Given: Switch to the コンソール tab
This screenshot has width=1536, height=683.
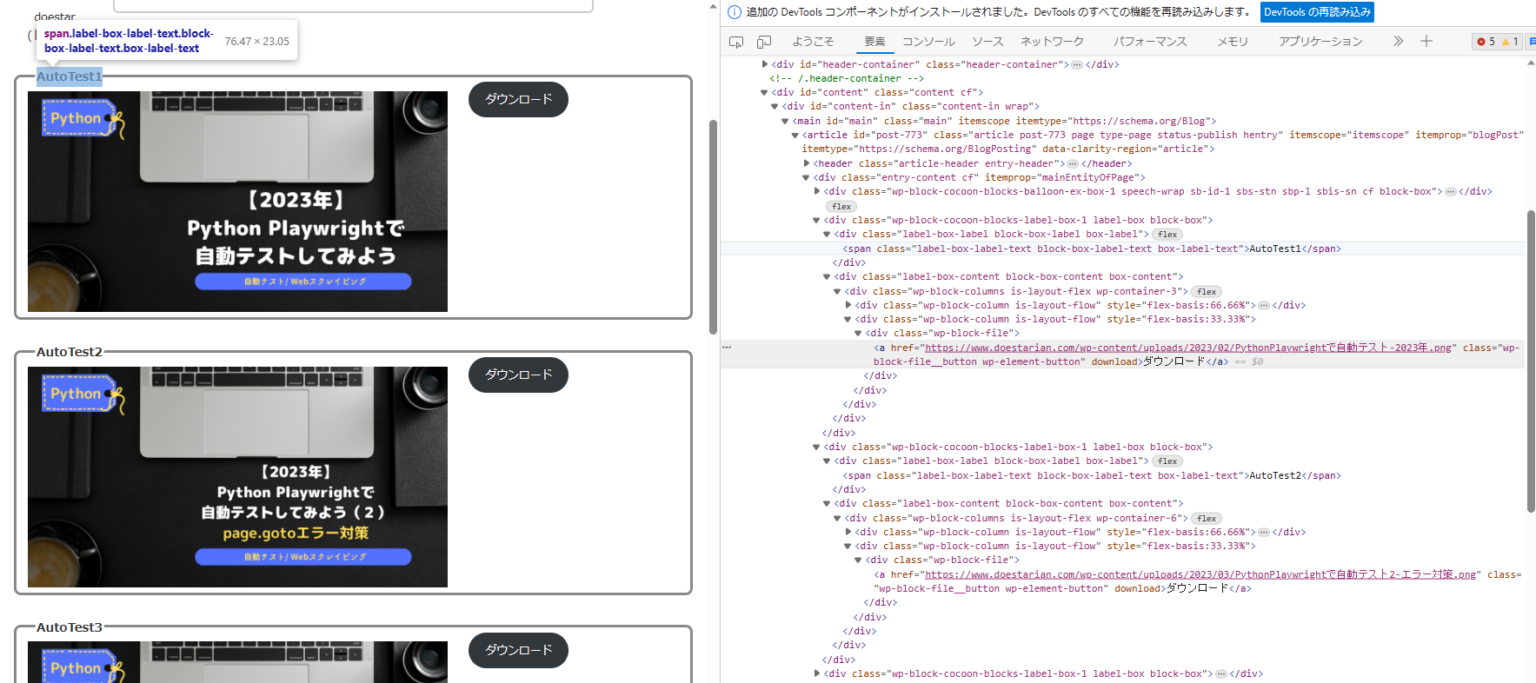Looking at the screenshot, I should point(927,41).
